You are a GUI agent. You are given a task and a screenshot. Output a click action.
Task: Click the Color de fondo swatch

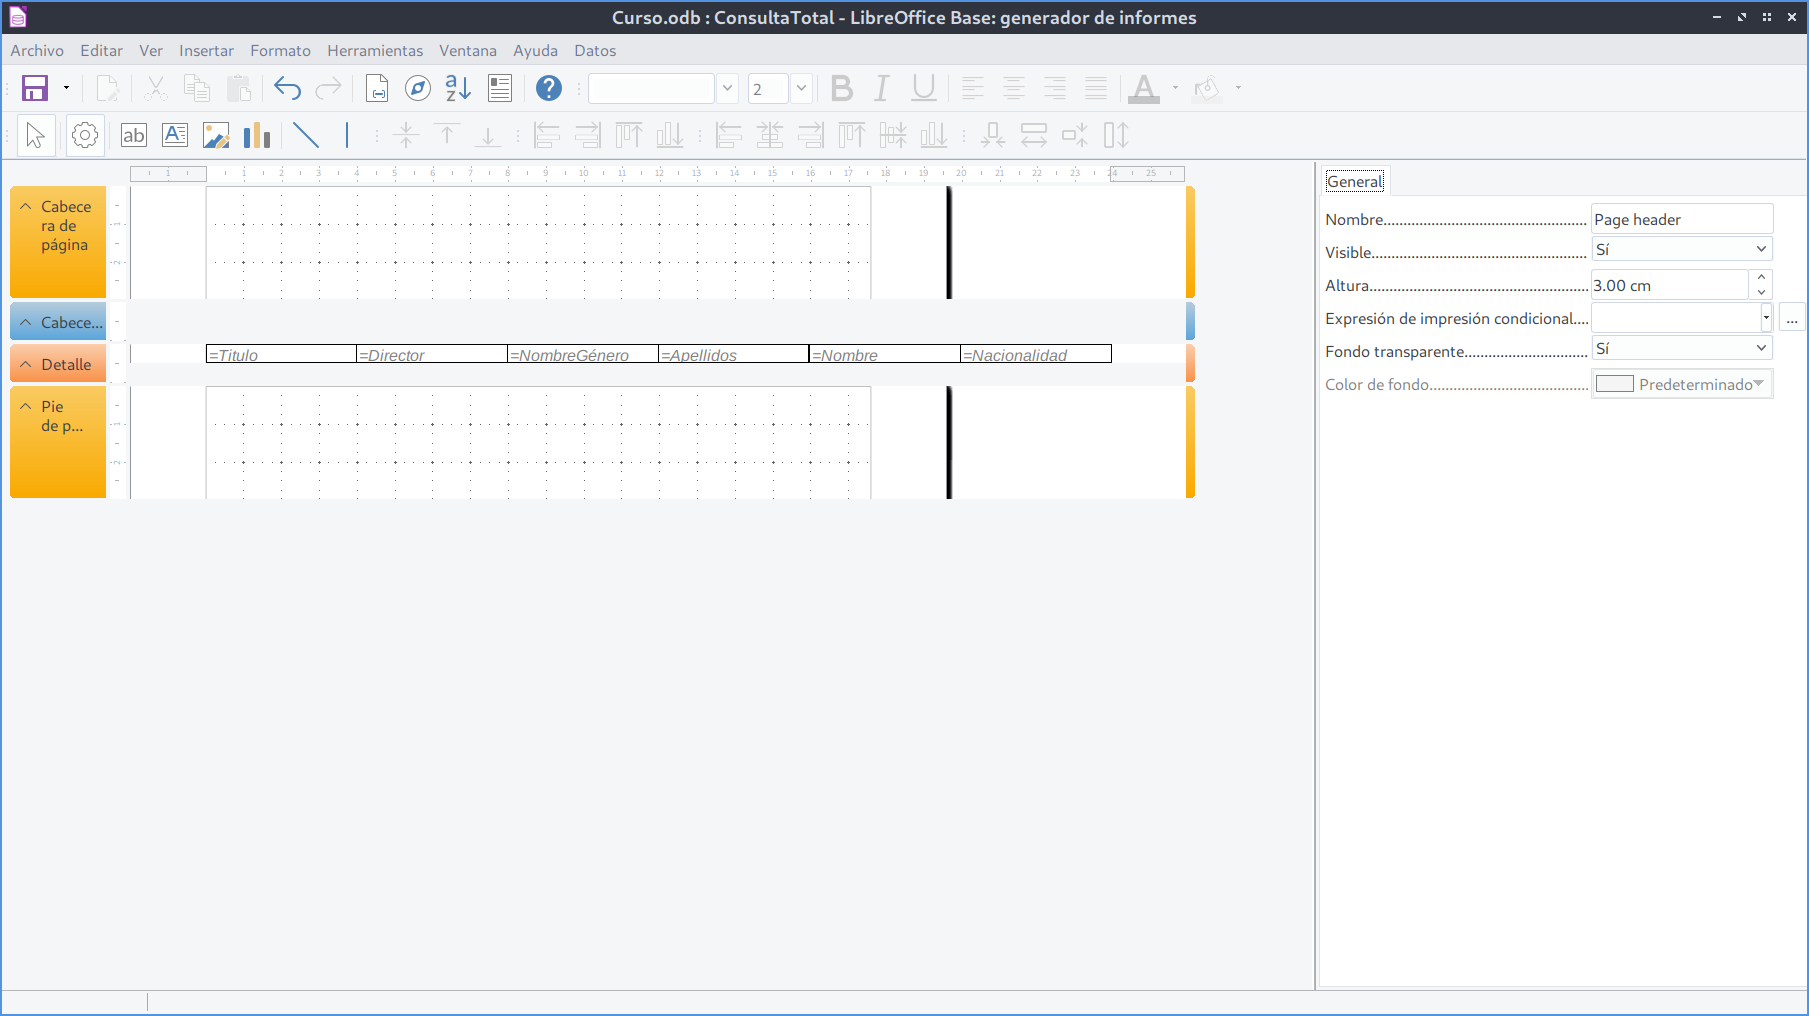[x=1615, y=384]
